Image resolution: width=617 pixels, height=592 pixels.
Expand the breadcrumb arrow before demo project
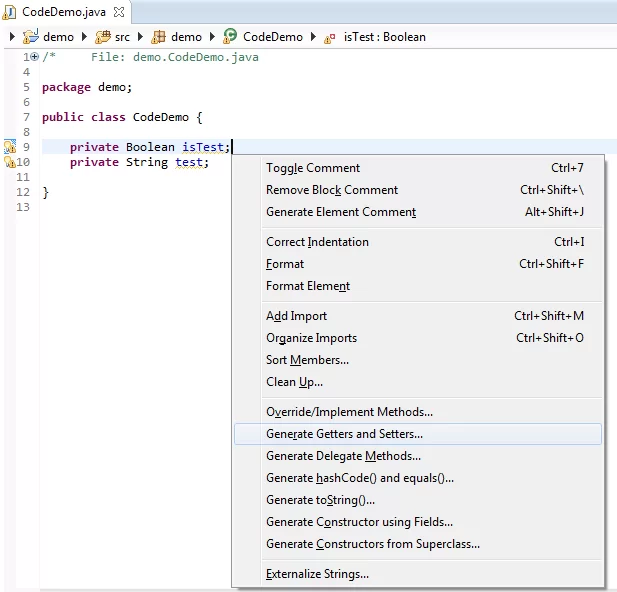click(x=12, y=37)
